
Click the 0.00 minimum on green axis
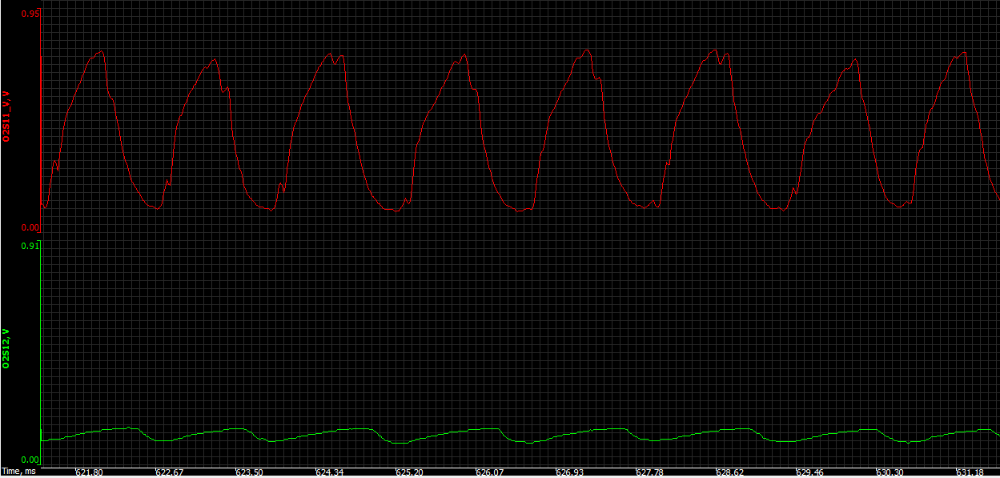(29, 460)
